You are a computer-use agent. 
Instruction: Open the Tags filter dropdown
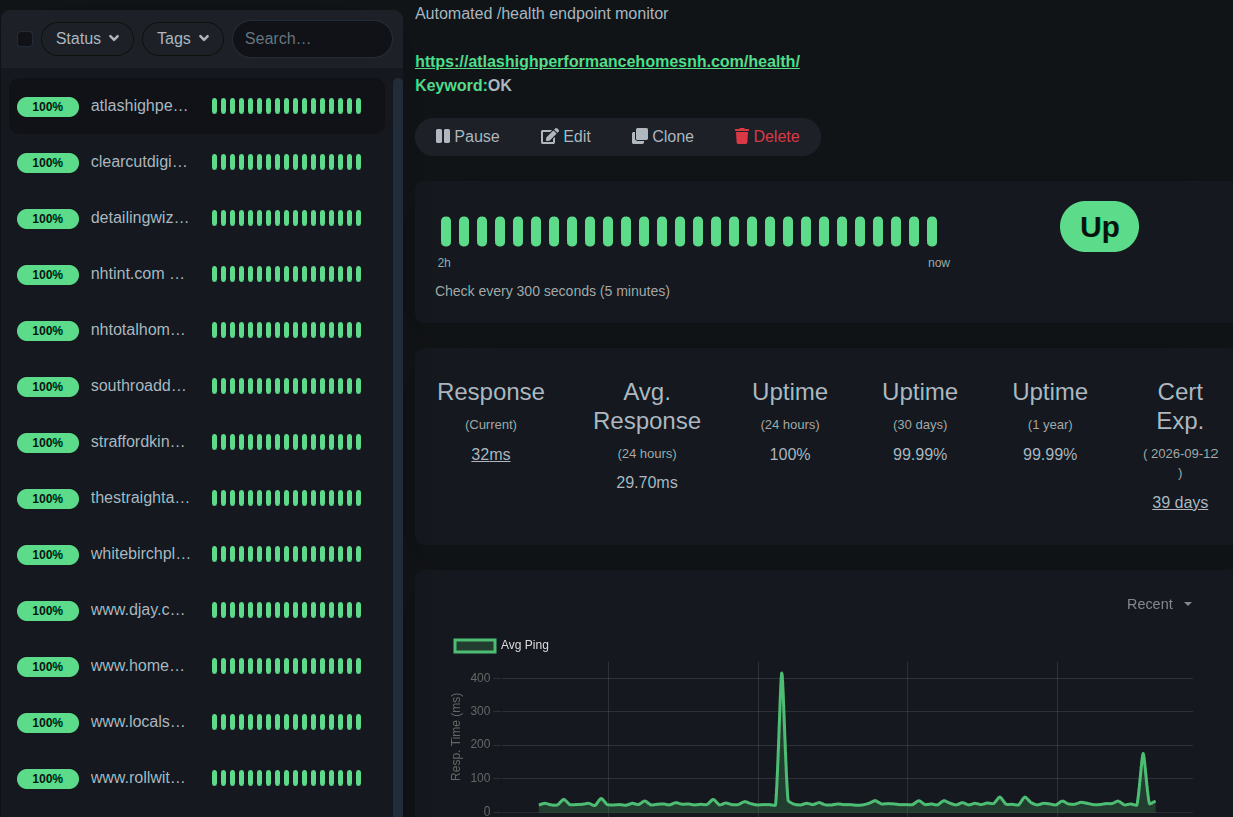[x=183, y=39]
